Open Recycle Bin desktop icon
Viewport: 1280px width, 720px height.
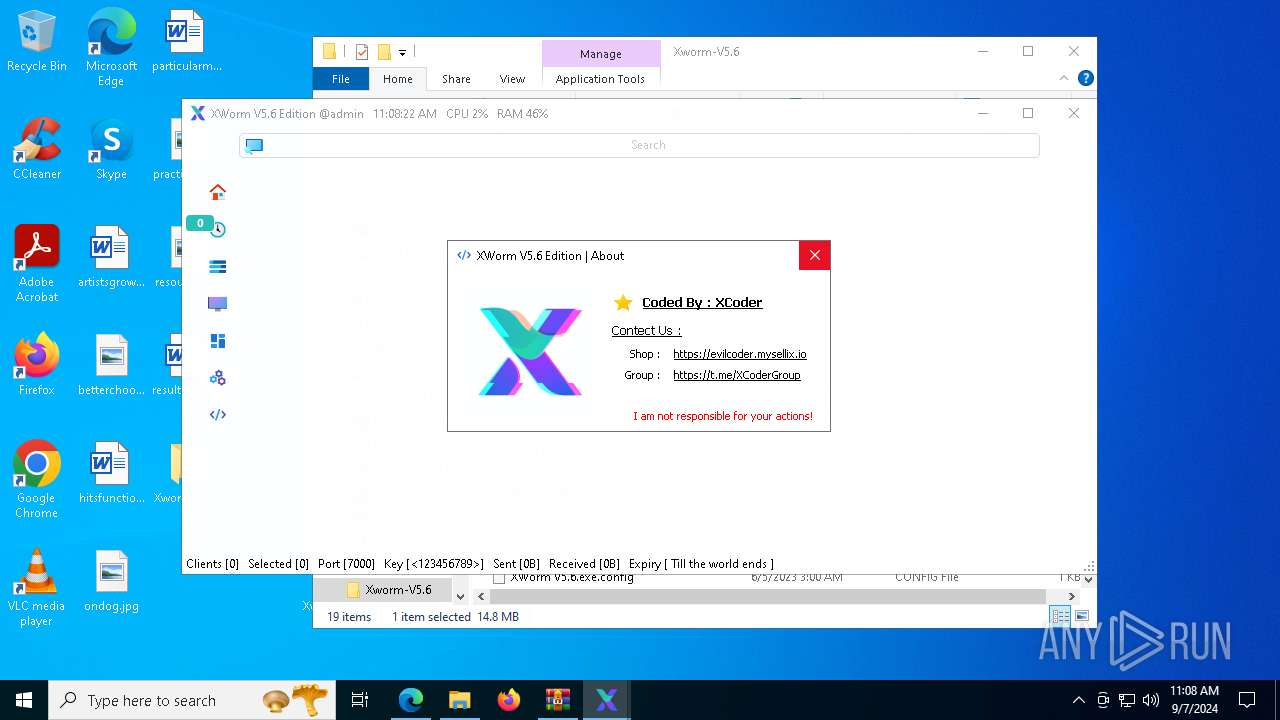coord(37,42)
